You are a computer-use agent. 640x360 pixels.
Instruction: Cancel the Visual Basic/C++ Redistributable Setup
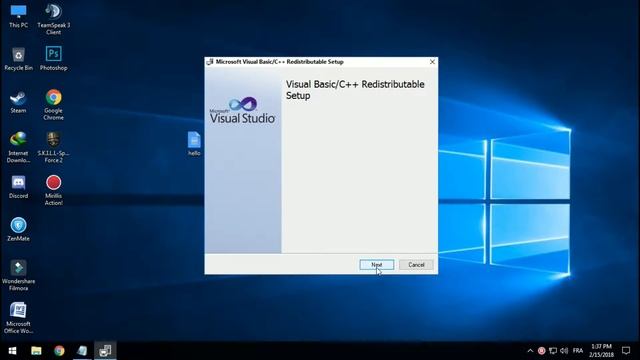[x=416, y=265]
